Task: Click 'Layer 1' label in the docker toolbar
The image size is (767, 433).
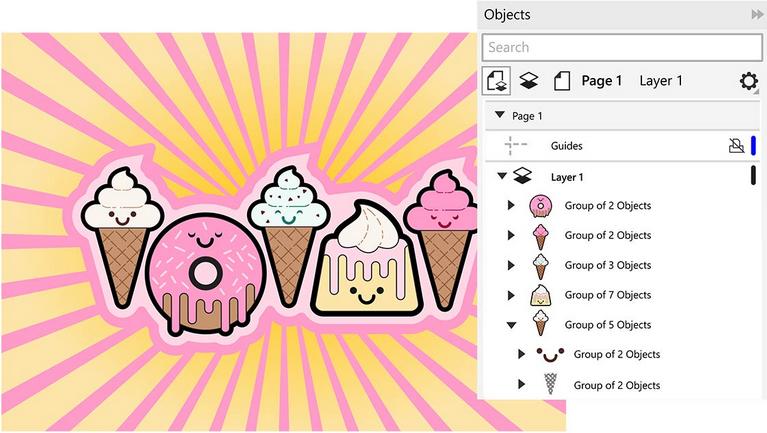Action: 661,81
